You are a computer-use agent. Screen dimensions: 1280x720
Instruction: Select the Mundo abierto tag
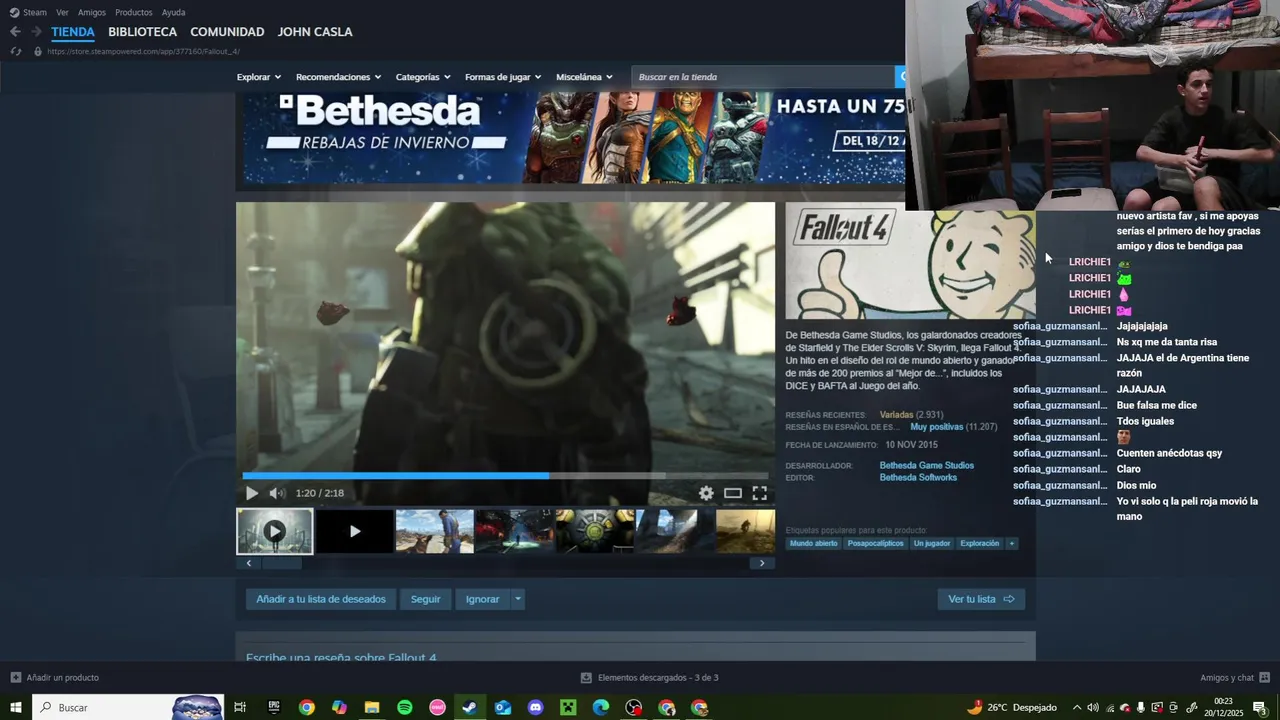pos(813,544)
